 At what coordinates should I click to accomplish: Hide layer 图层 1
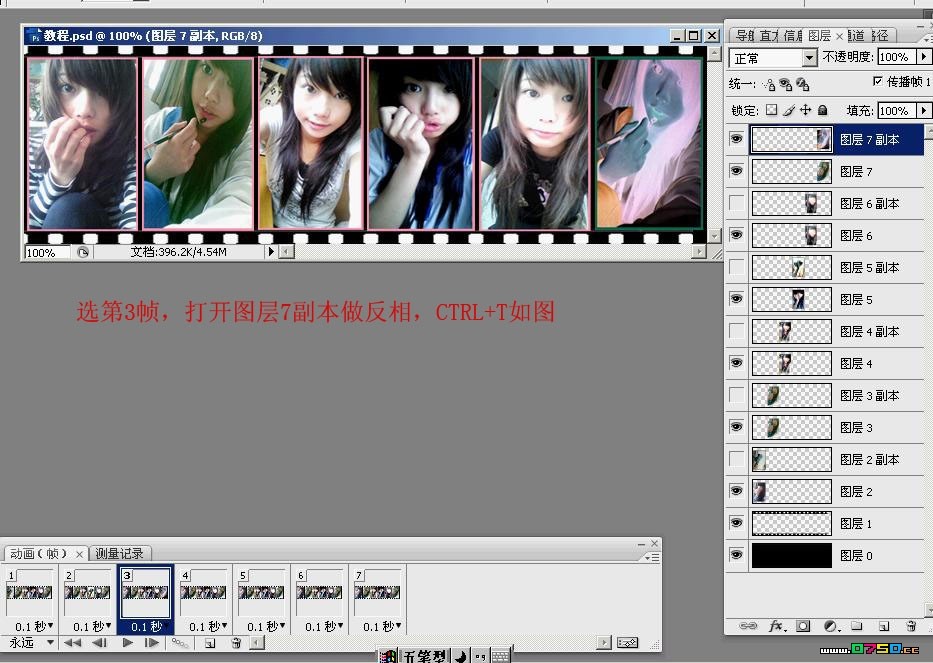[737, 523]
